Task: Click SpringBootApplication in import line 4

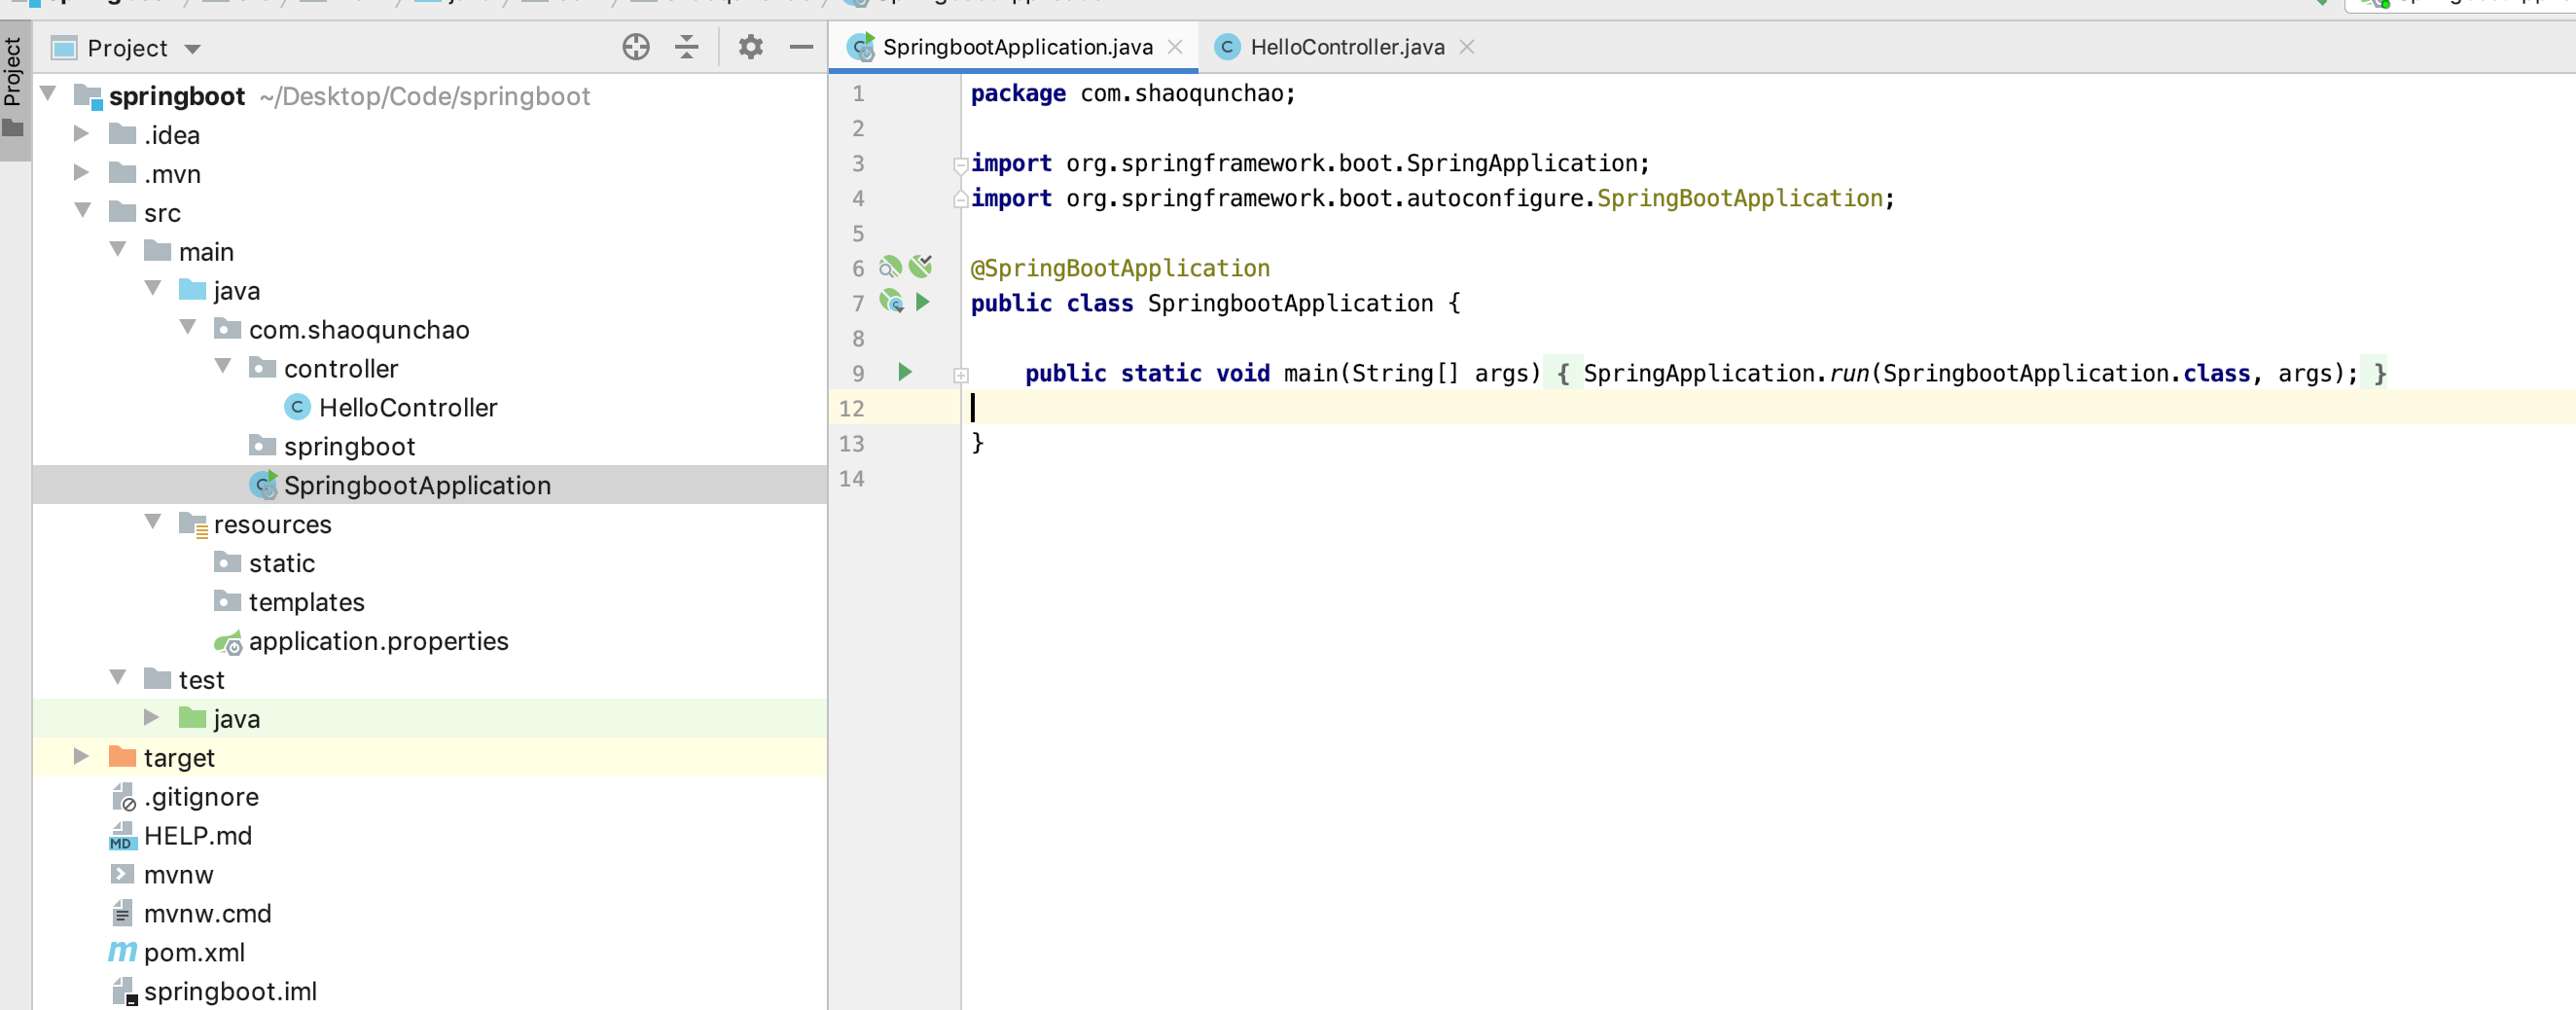Action: click(1739, 198)
